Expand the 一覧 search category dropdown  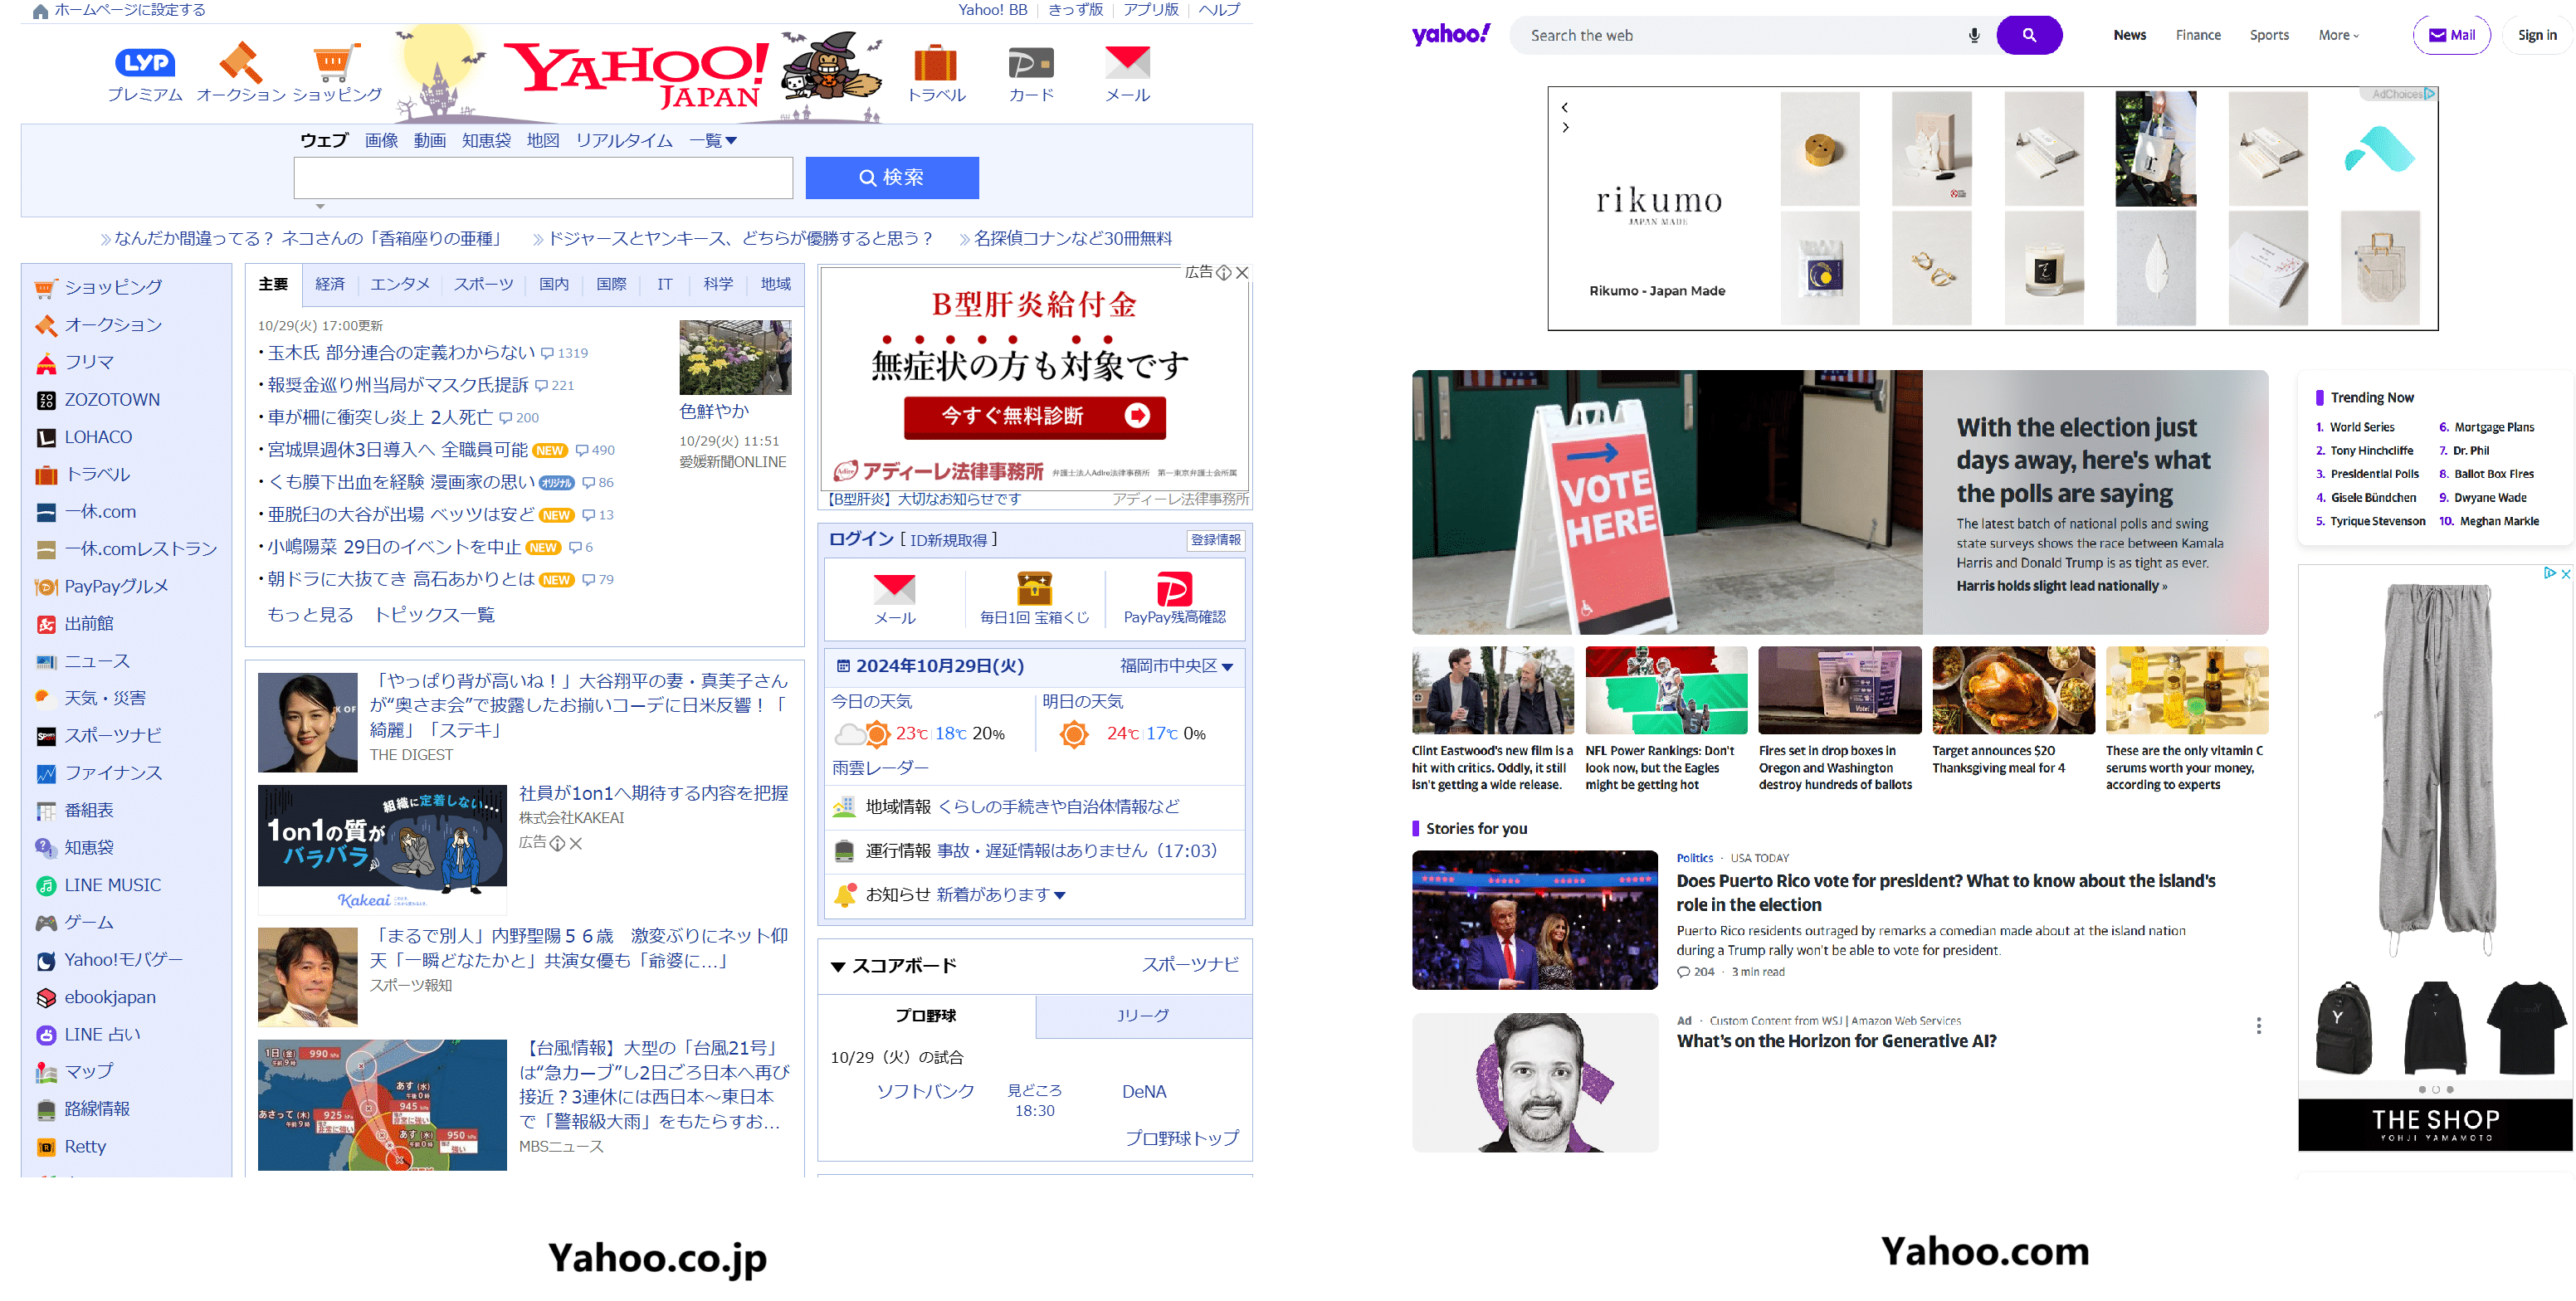click(x=713, y=141)
